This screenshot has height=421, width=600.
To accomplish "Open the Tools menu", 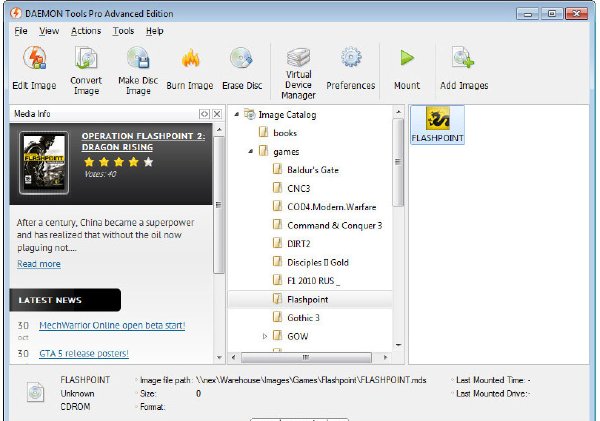I will tap(123, 31).
